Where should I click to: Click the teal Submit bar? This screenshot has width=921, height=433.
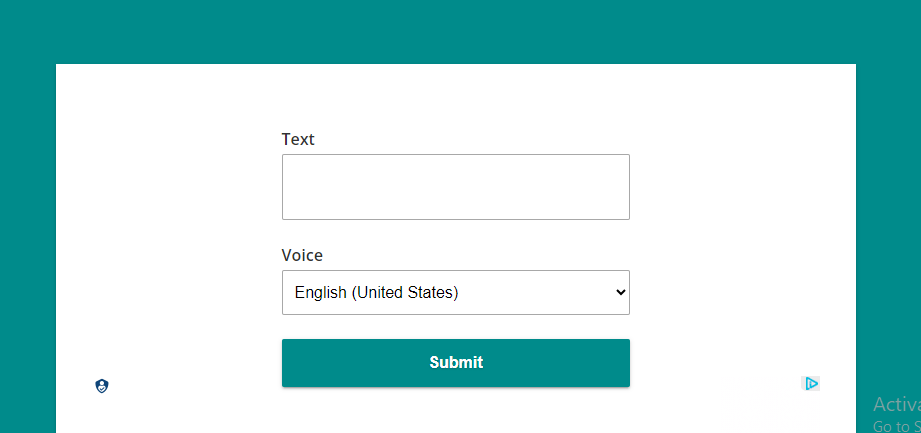455,362
